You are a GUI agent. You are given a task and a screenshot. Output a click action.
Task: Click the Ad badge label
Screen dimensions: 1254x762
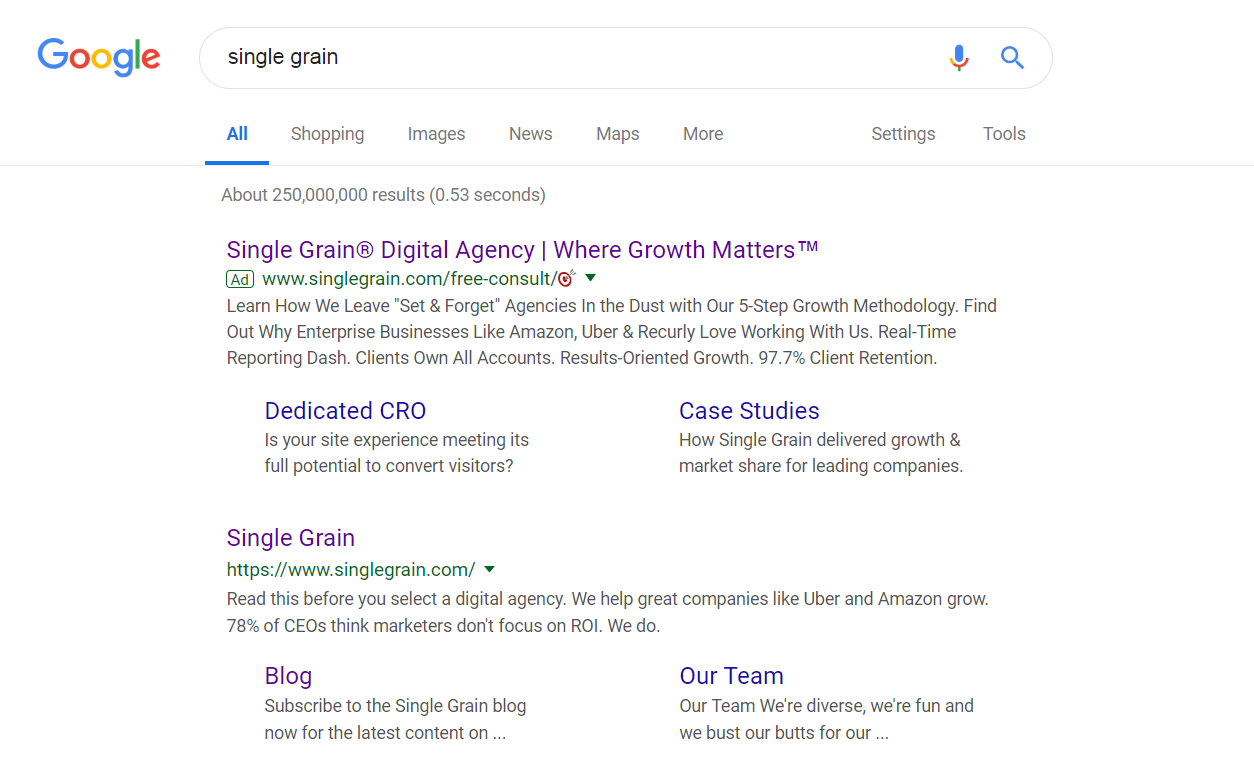click(240, 279)
